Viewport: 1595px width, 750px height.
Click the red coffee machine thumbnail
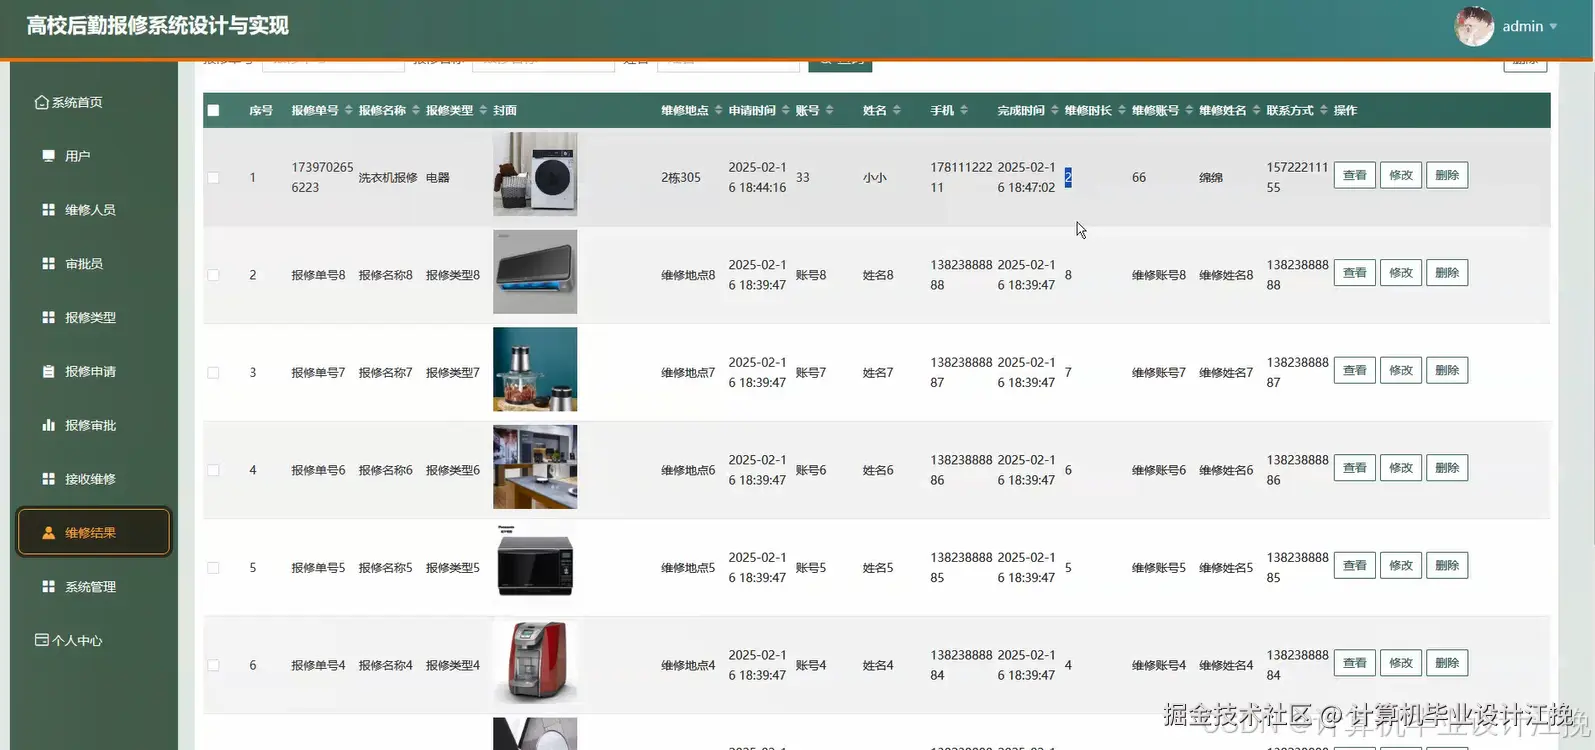click(535, 662)
